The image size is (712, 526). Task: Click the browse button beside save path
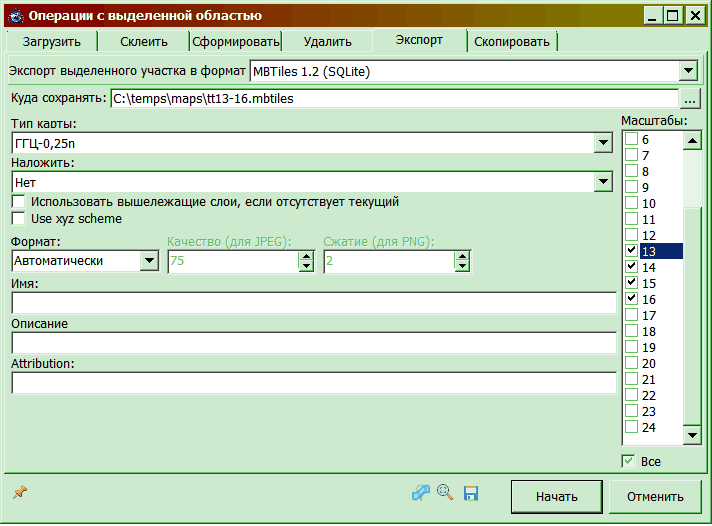click(x=690, y=98)
